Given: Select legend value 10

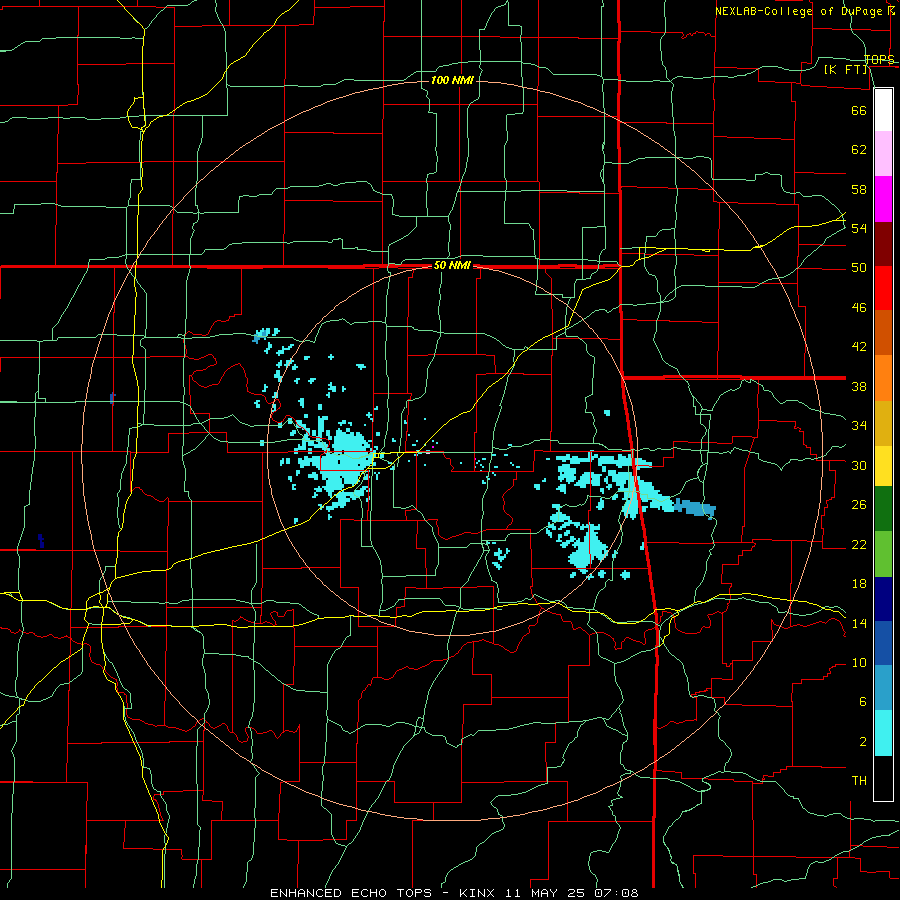Looking at the screenshot, I should coord(859,663).
